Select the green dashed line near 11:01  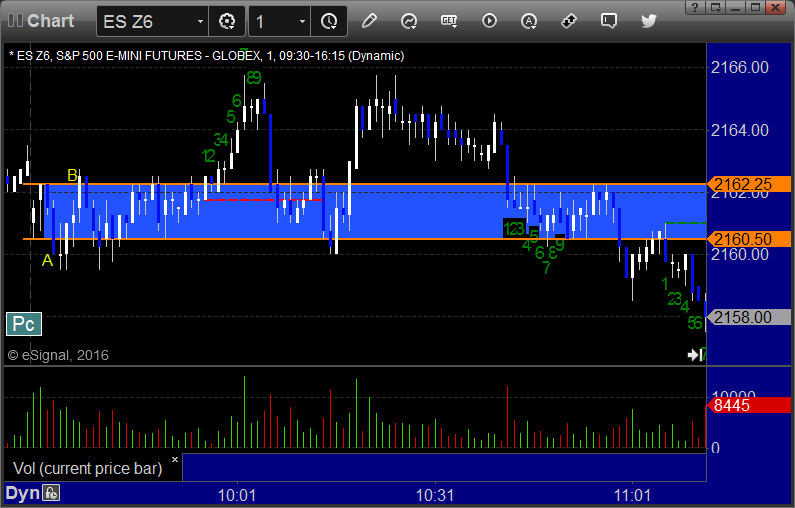(685, 223)
